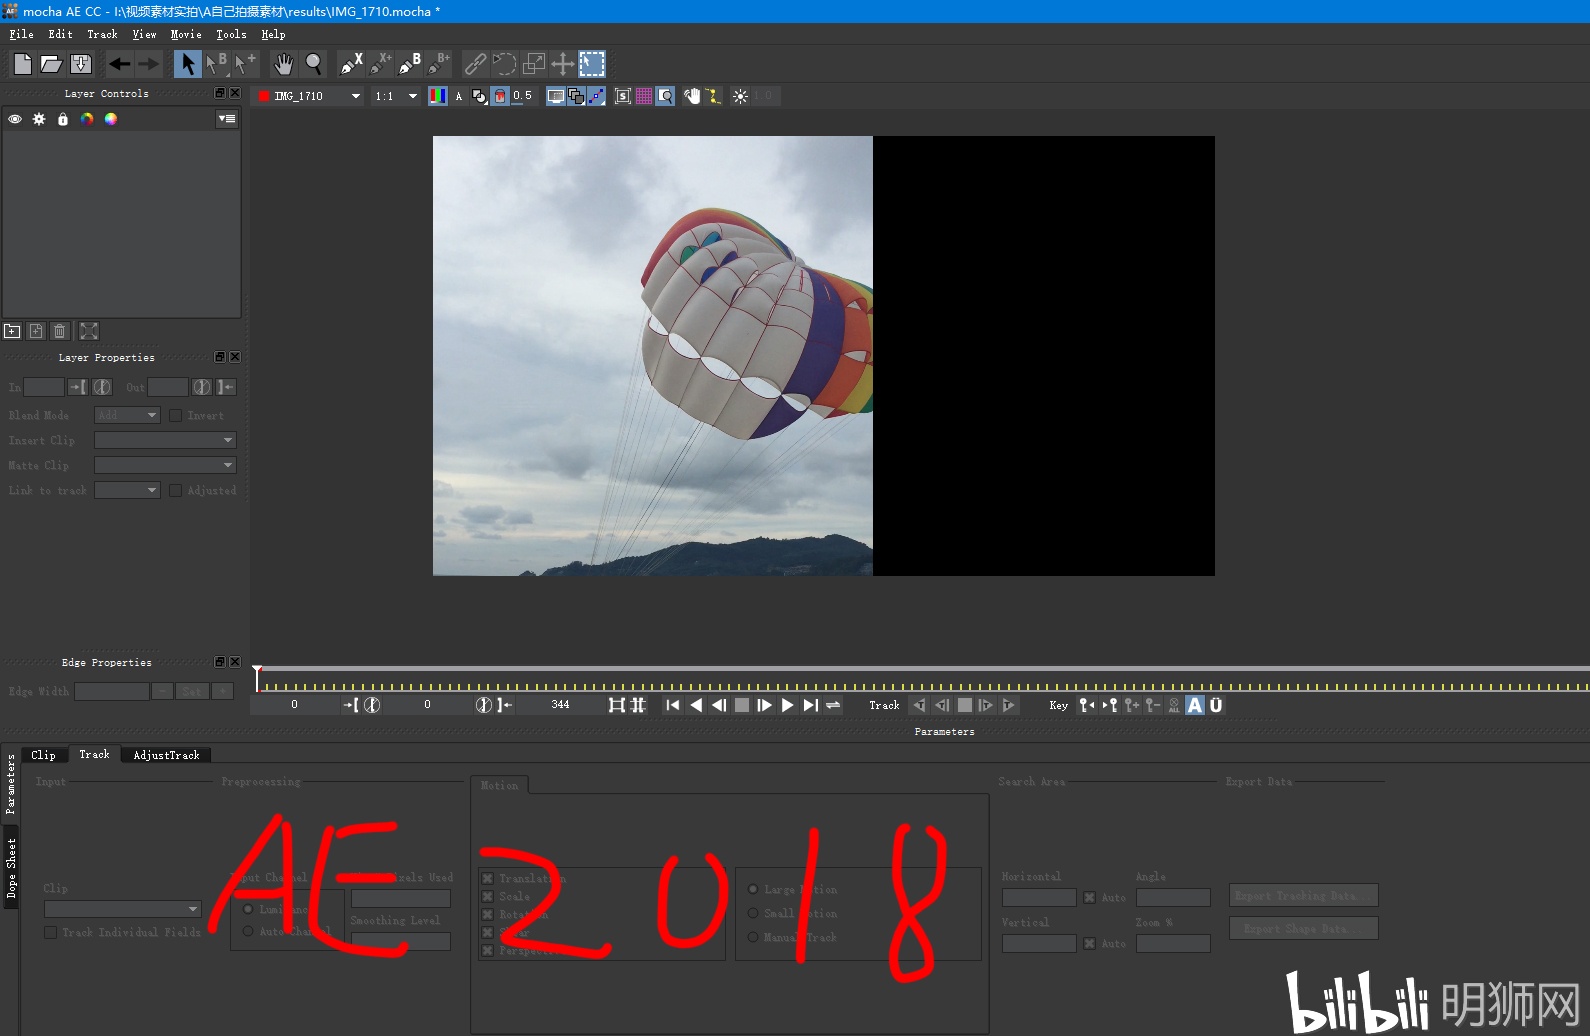Open the Blend Mode Add dropdown
Screen dimensions: 1590x1036
pyautogui.click(x=127, y=415)
